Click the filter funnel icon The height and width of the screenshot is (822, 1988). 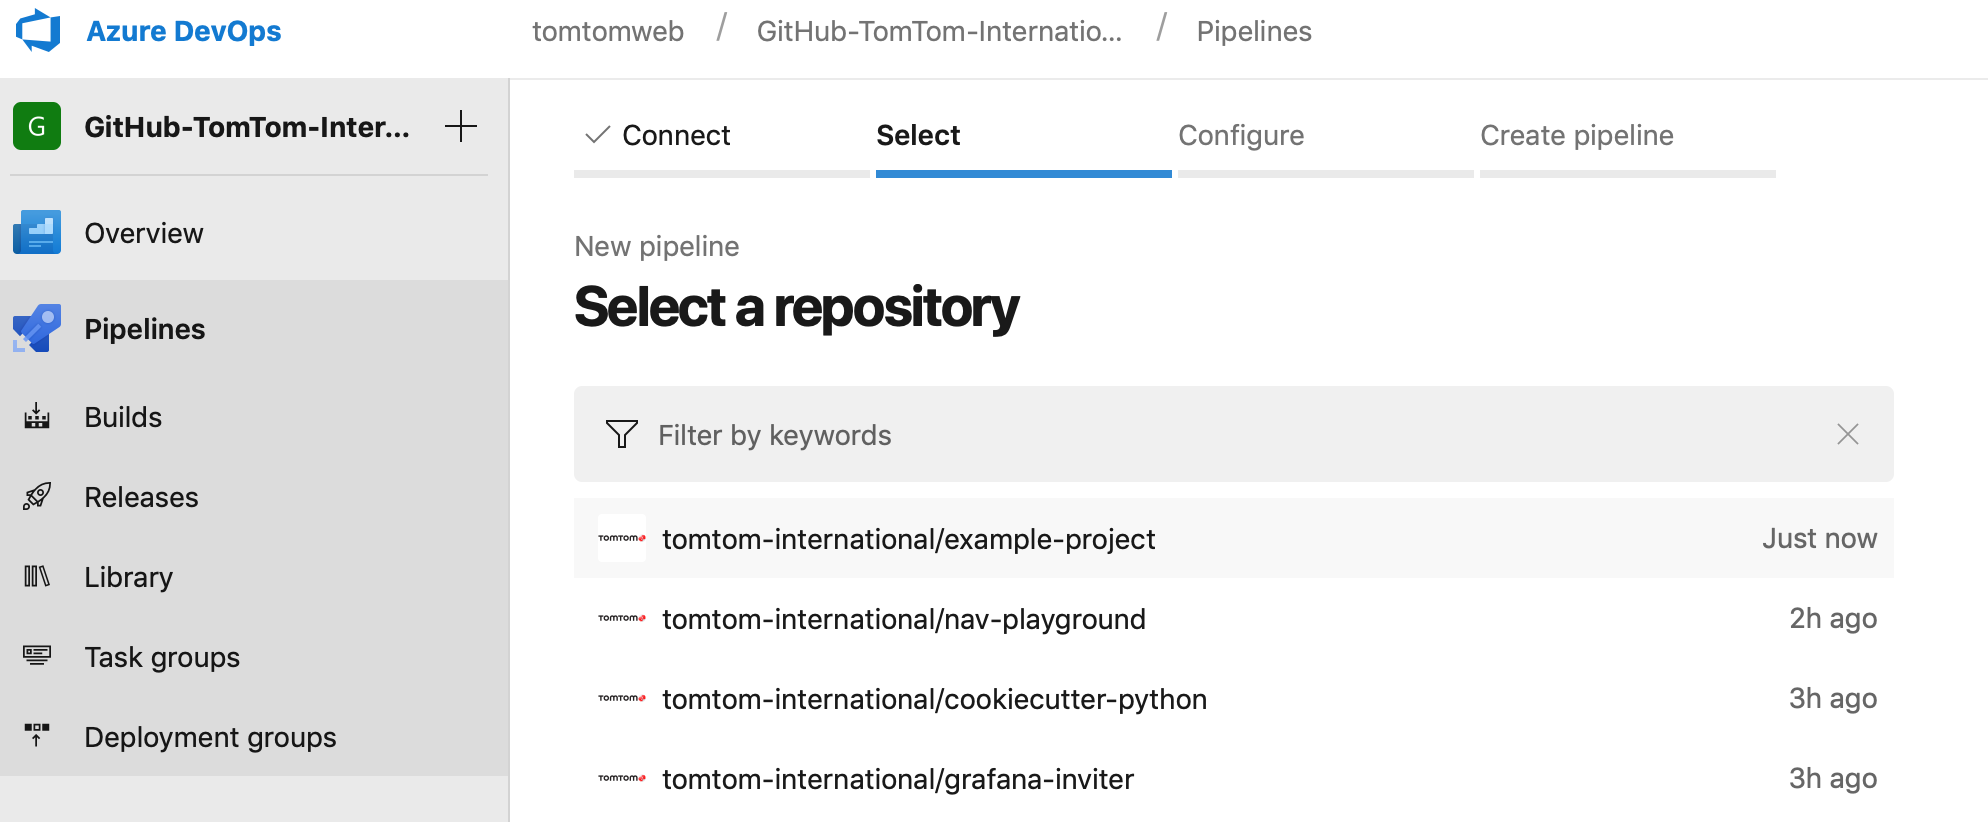click(x=622, y=434)
